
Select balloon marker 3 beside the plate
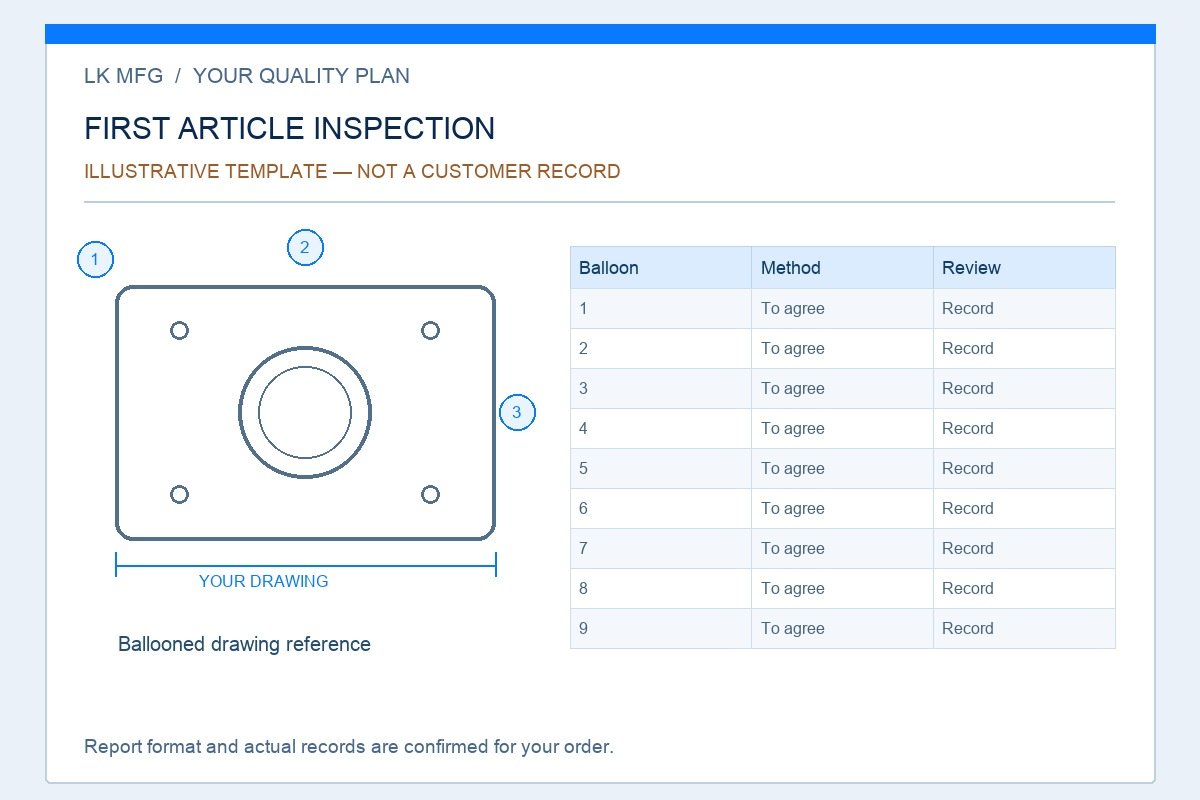pos(517,412)
